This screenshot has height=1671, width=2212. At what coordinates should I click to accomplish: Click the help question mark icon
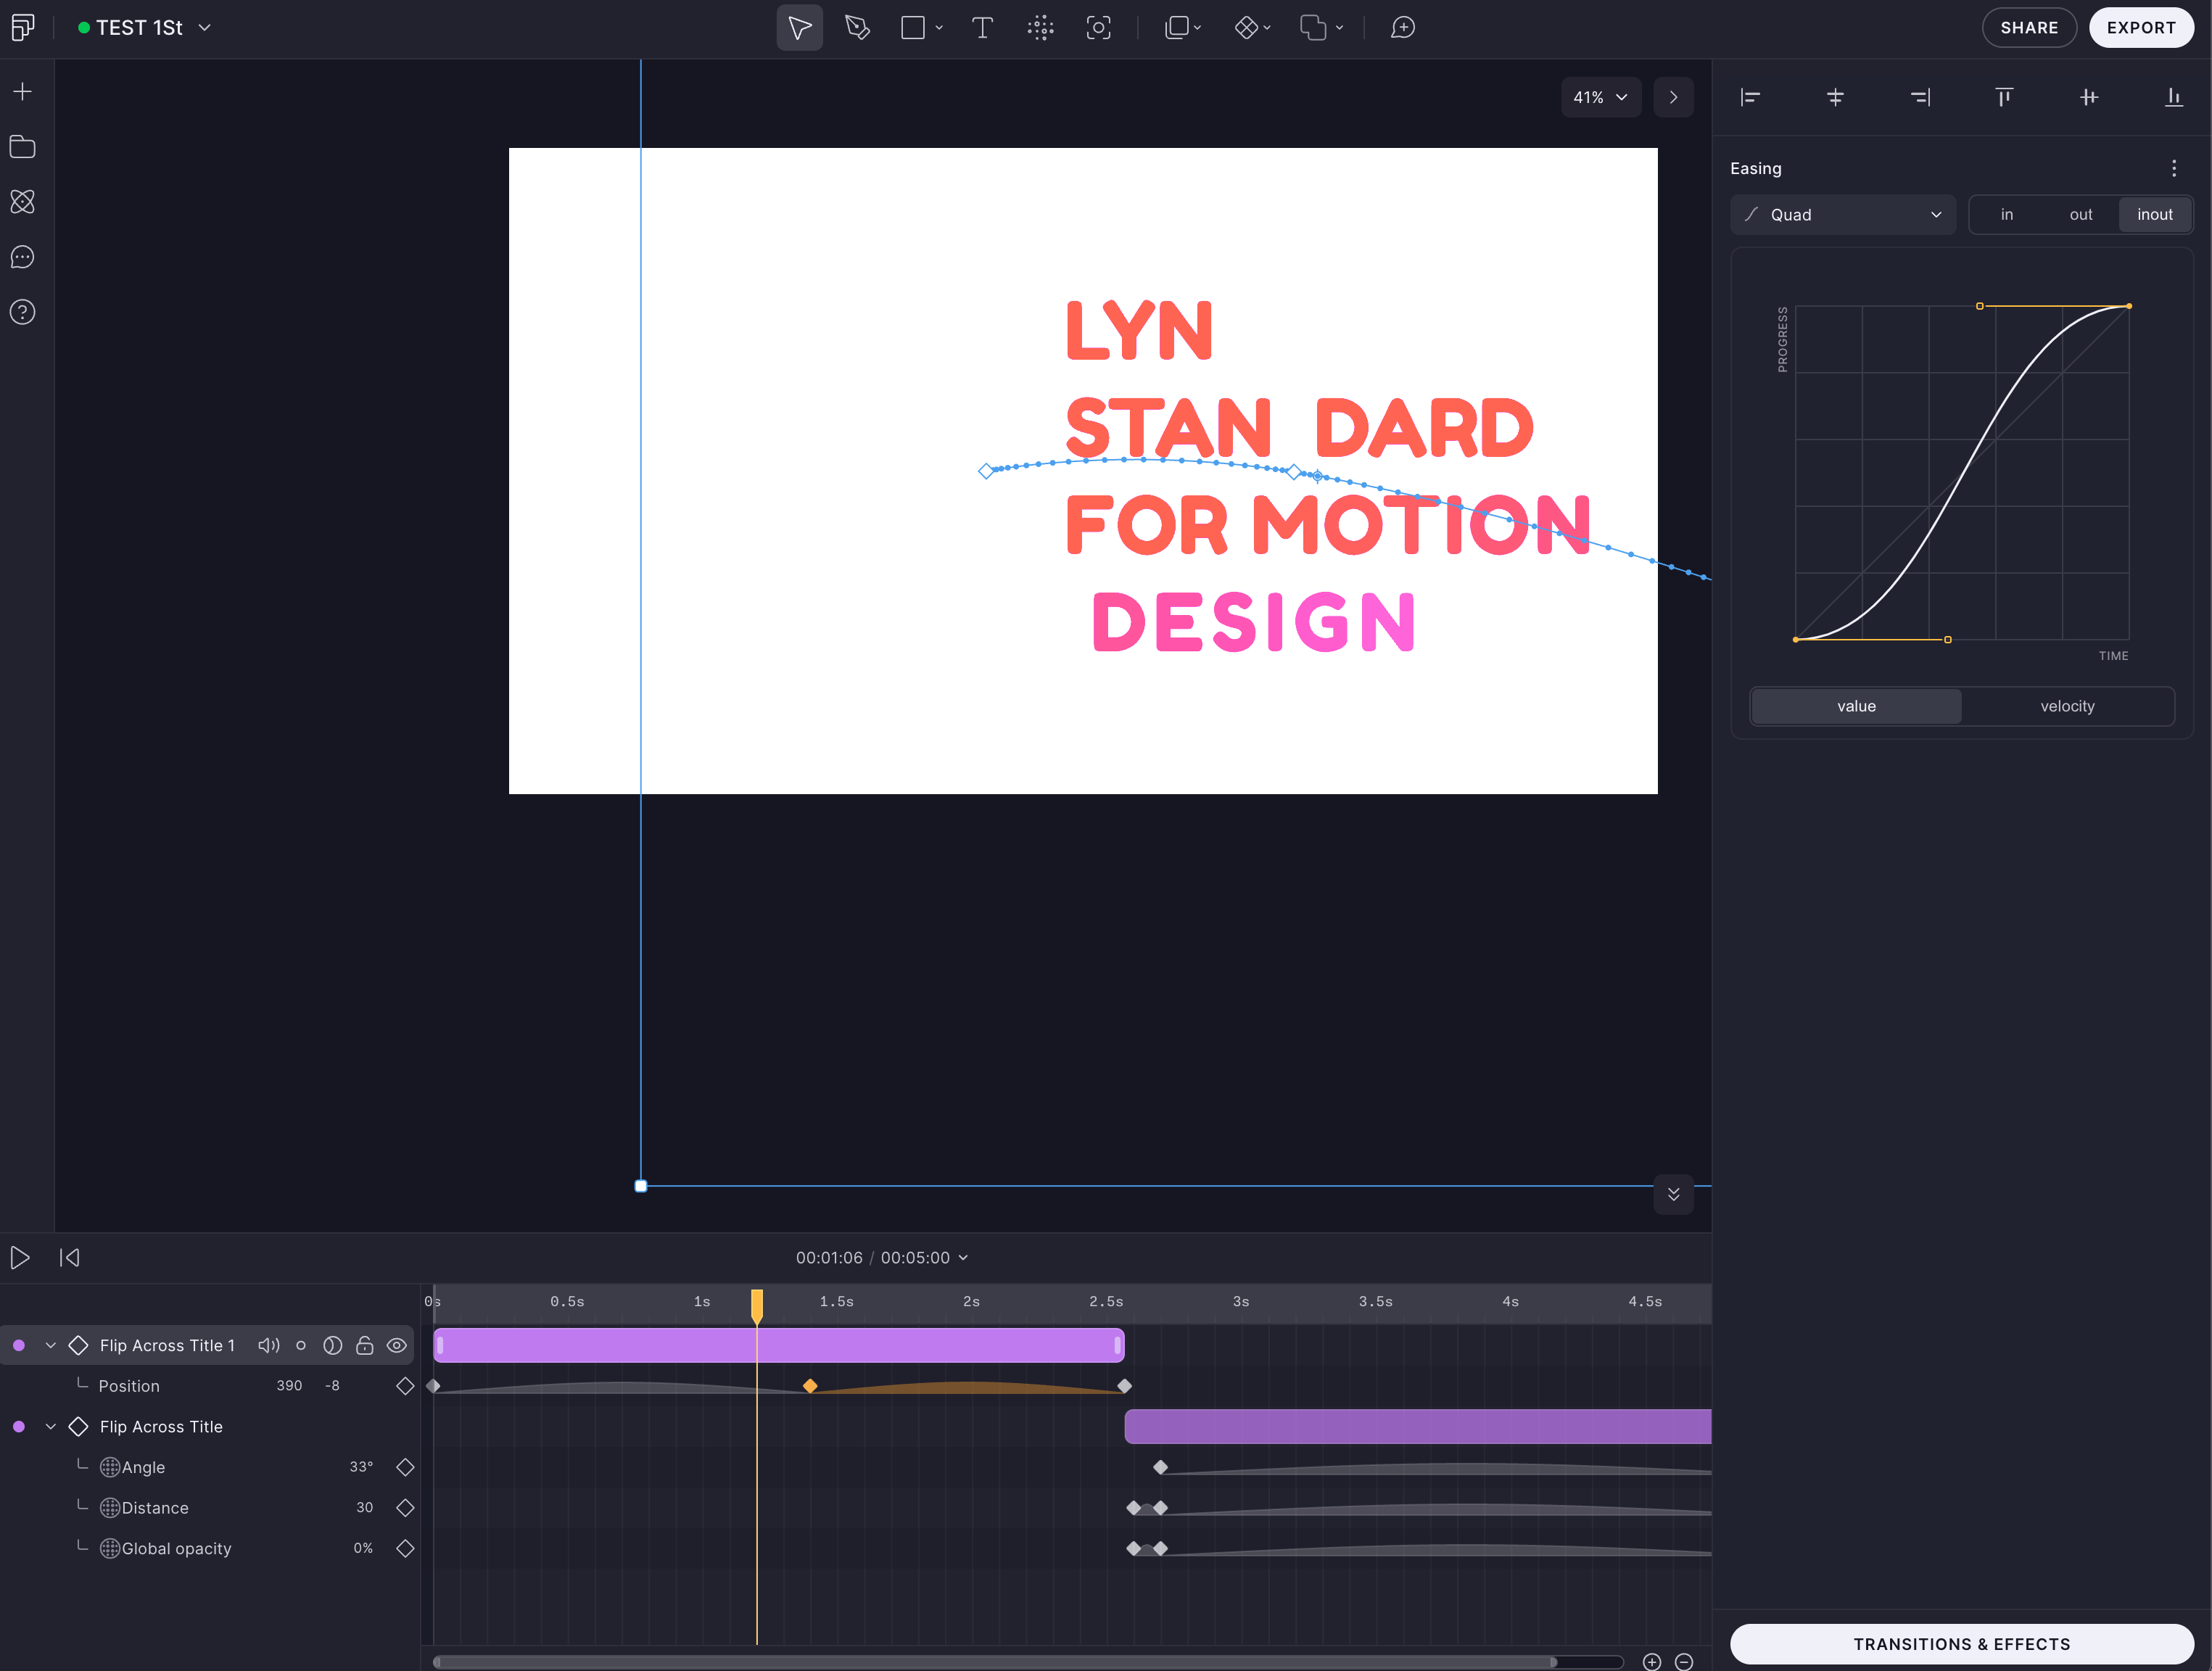pos(22,312)
